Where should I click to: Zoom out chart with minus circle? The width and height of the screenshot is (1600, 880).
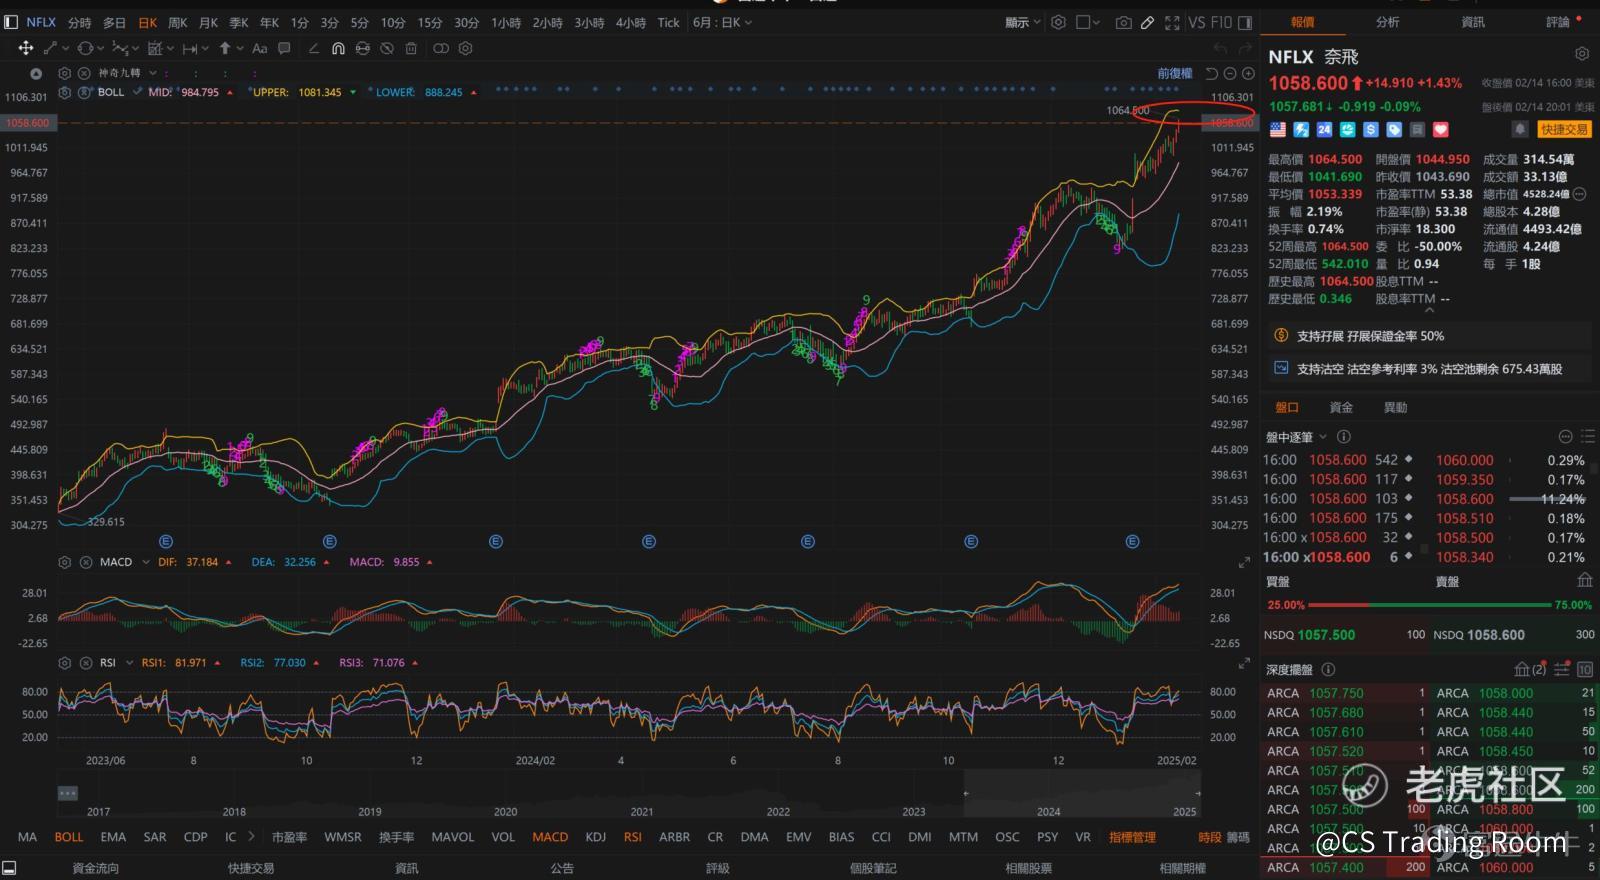1231,73
